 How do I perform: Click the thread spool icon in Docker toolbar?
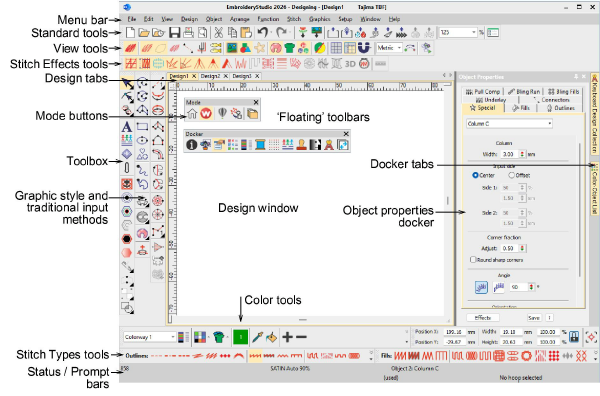(x=260, y=145)
